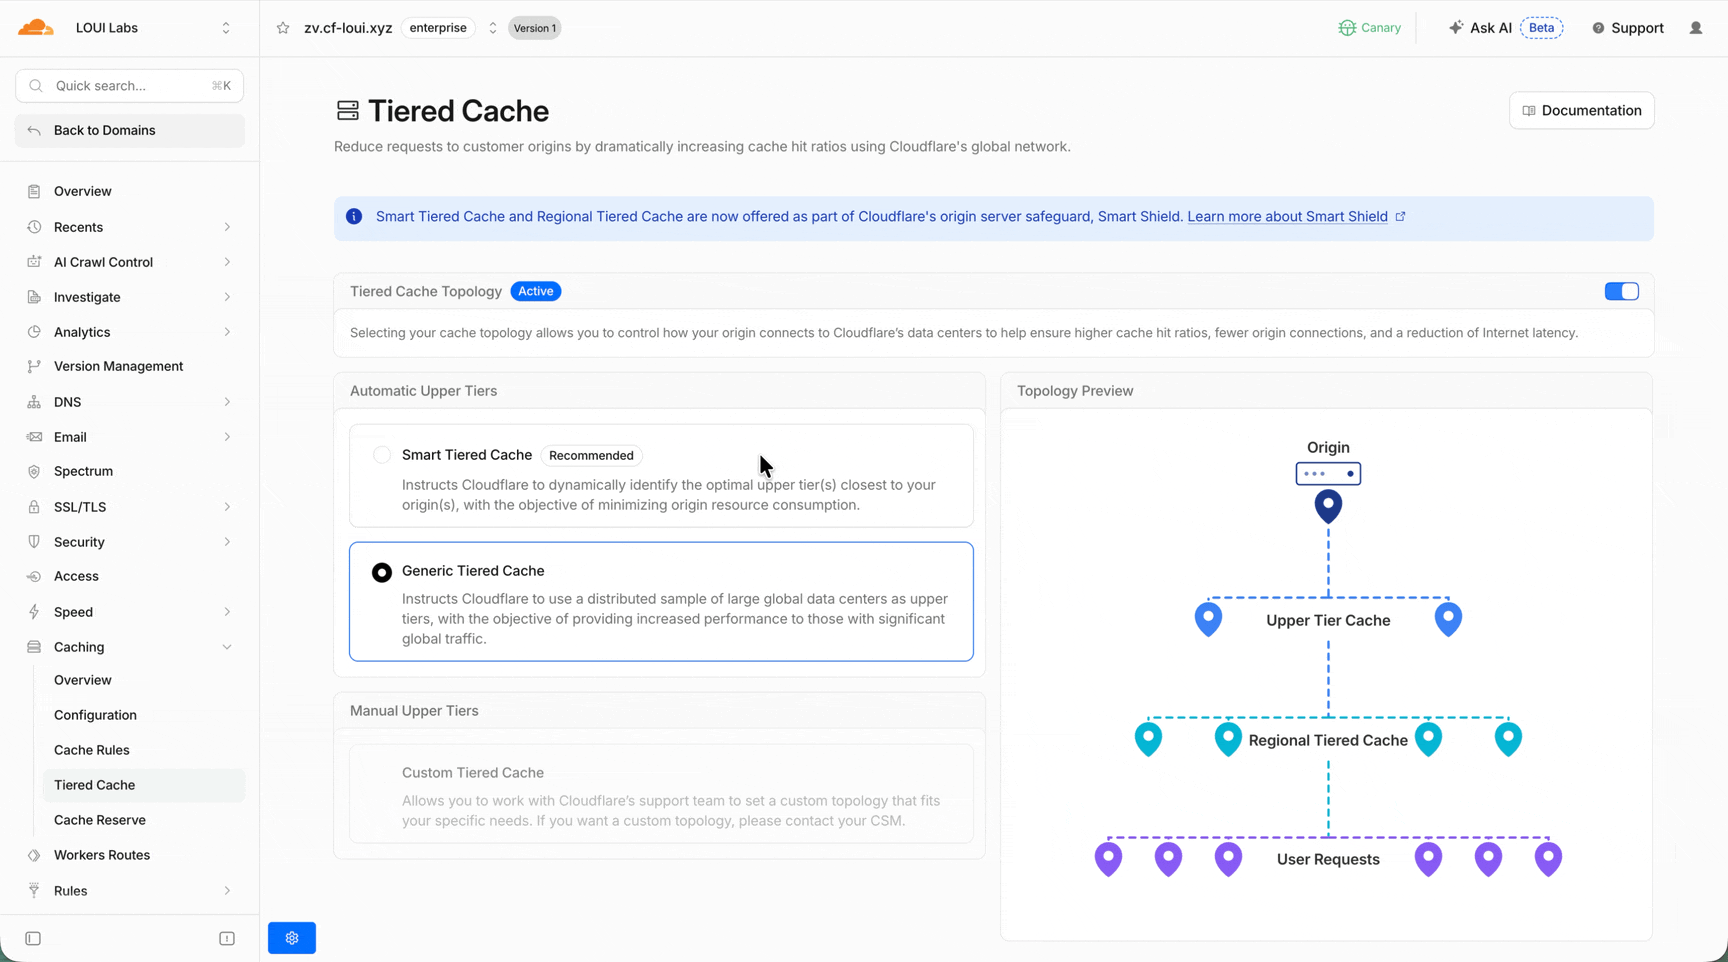Click the Support question-mark icon

tap(1598, 28)
